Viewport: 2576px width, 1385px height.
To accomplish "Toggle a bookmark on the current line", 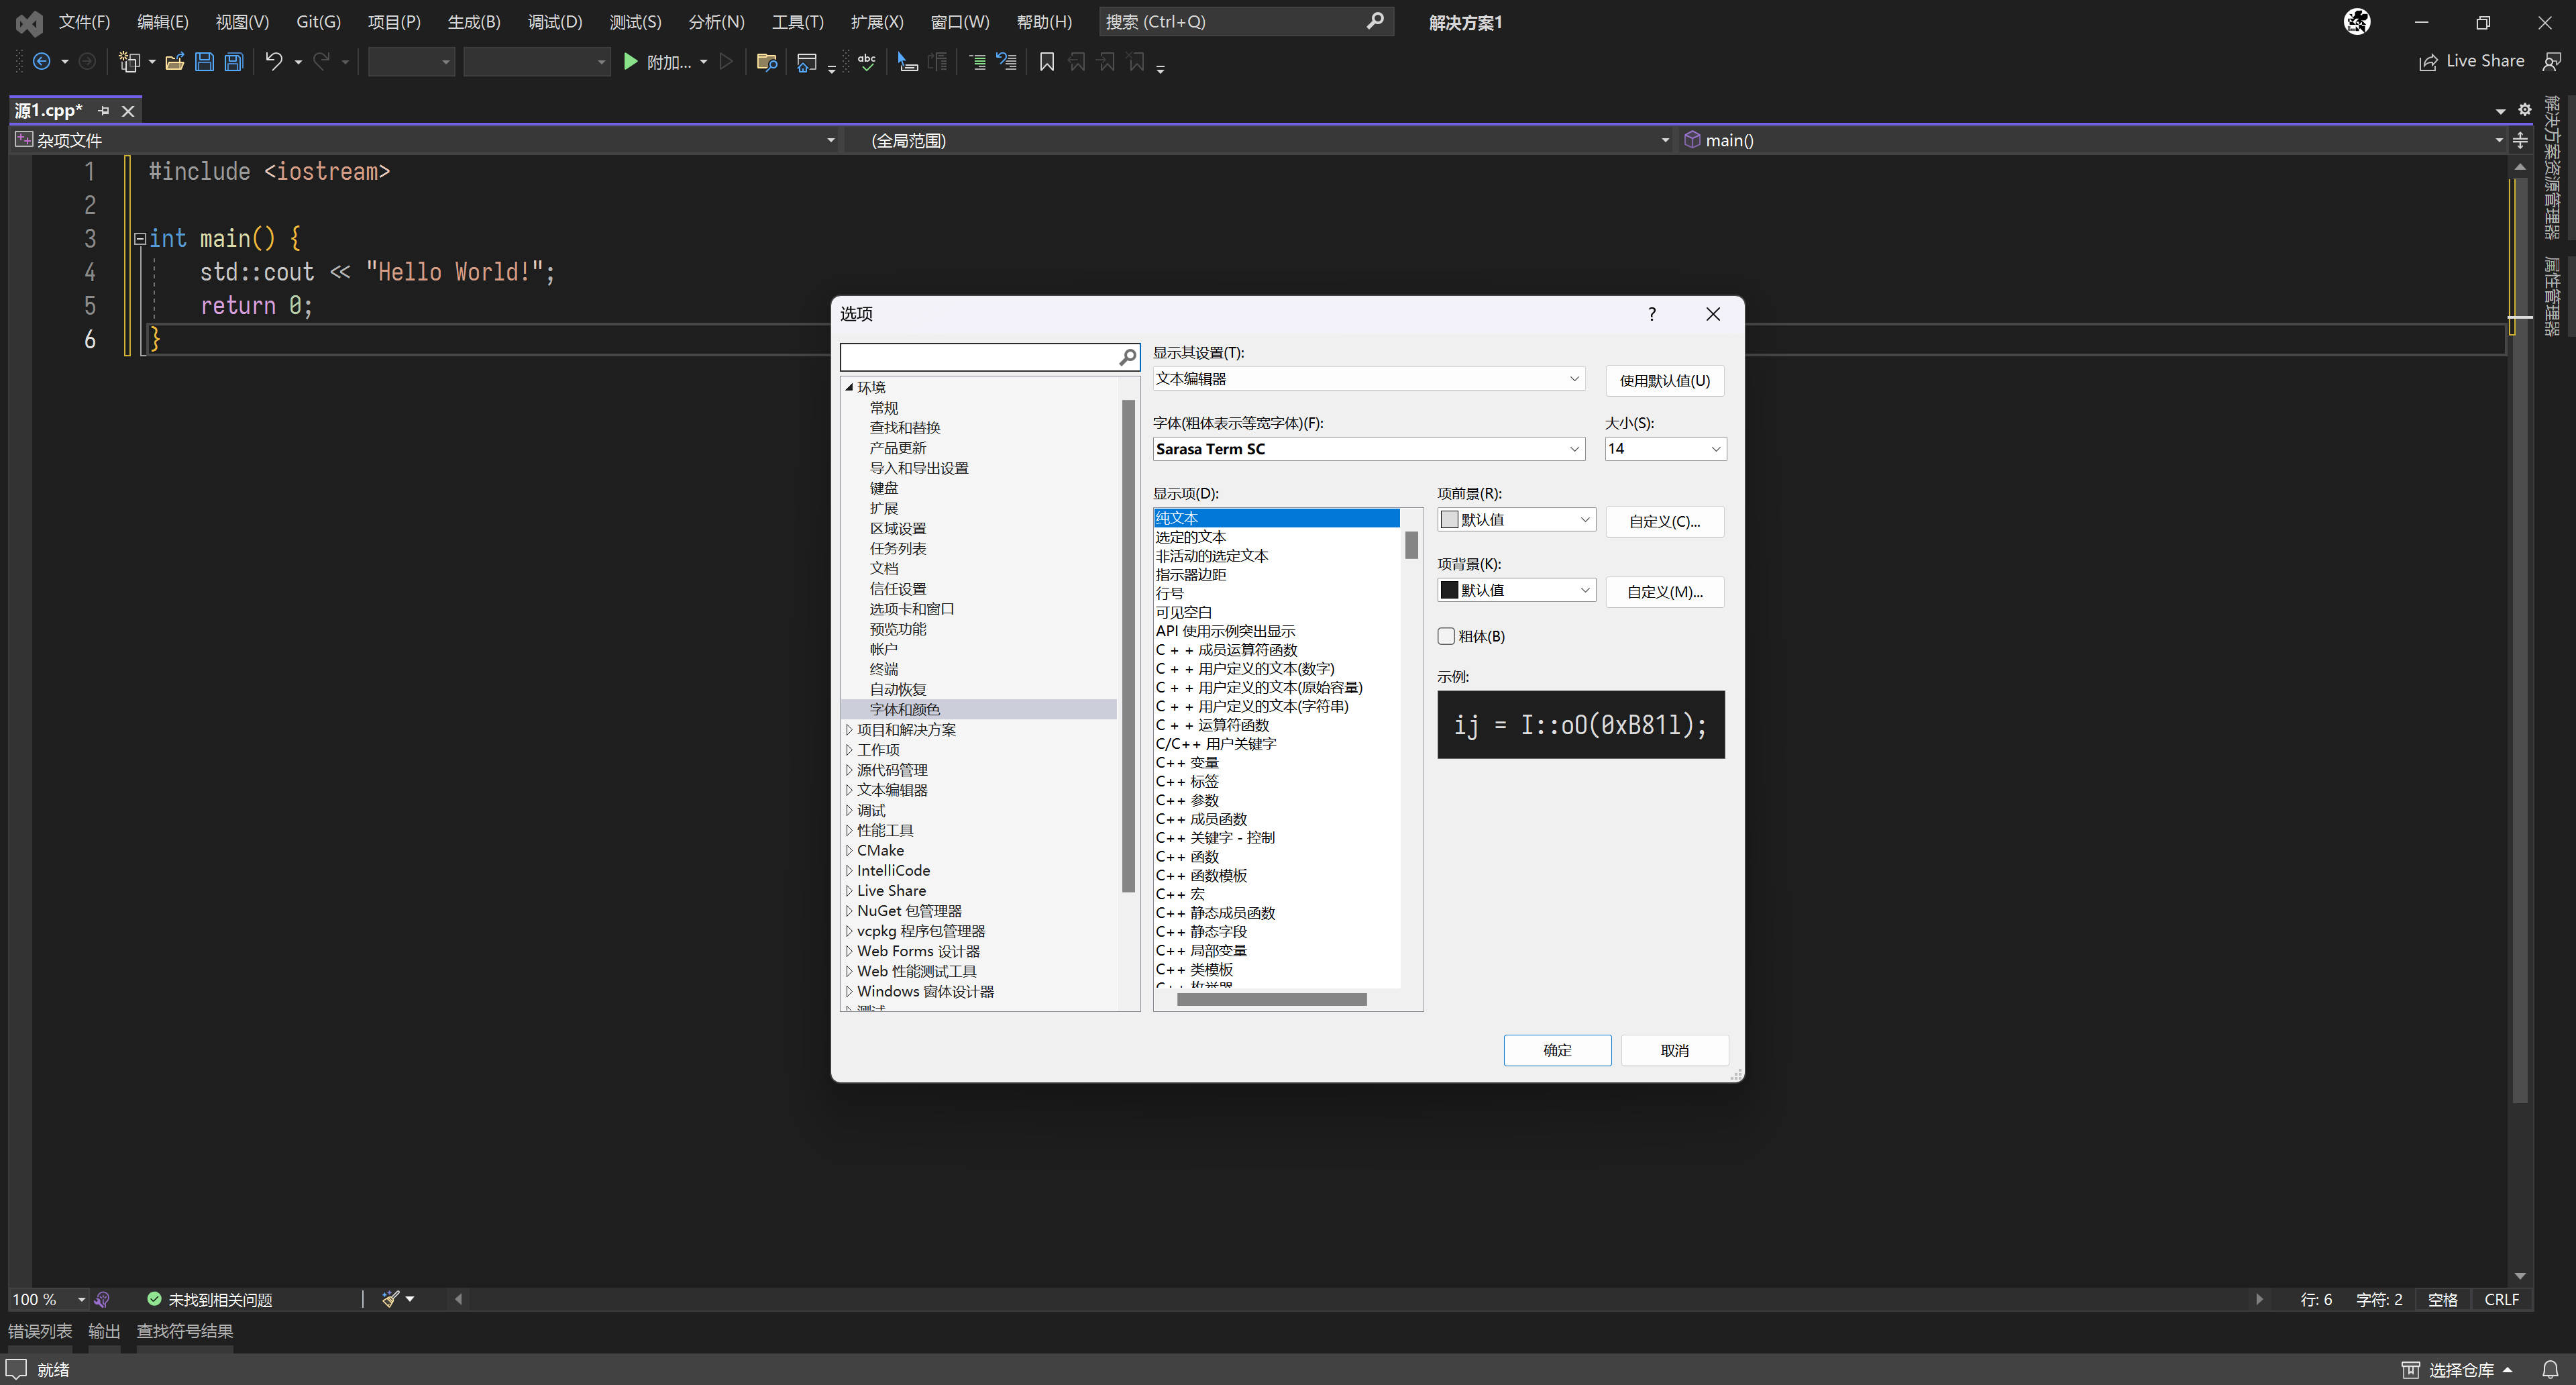I will 1046,62.
